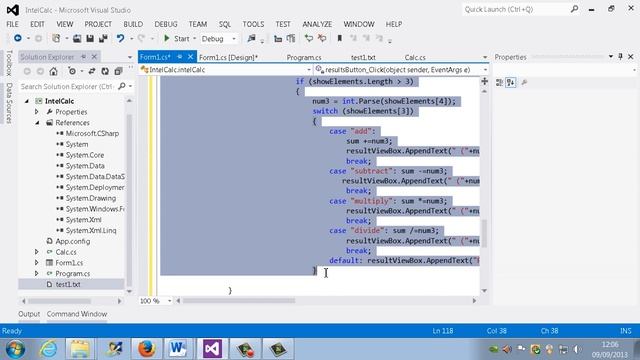This screenshot has width=640, height=360.
Task: Open the TOOLS menu
Action: pyautogui.click(x=253, y=24)
